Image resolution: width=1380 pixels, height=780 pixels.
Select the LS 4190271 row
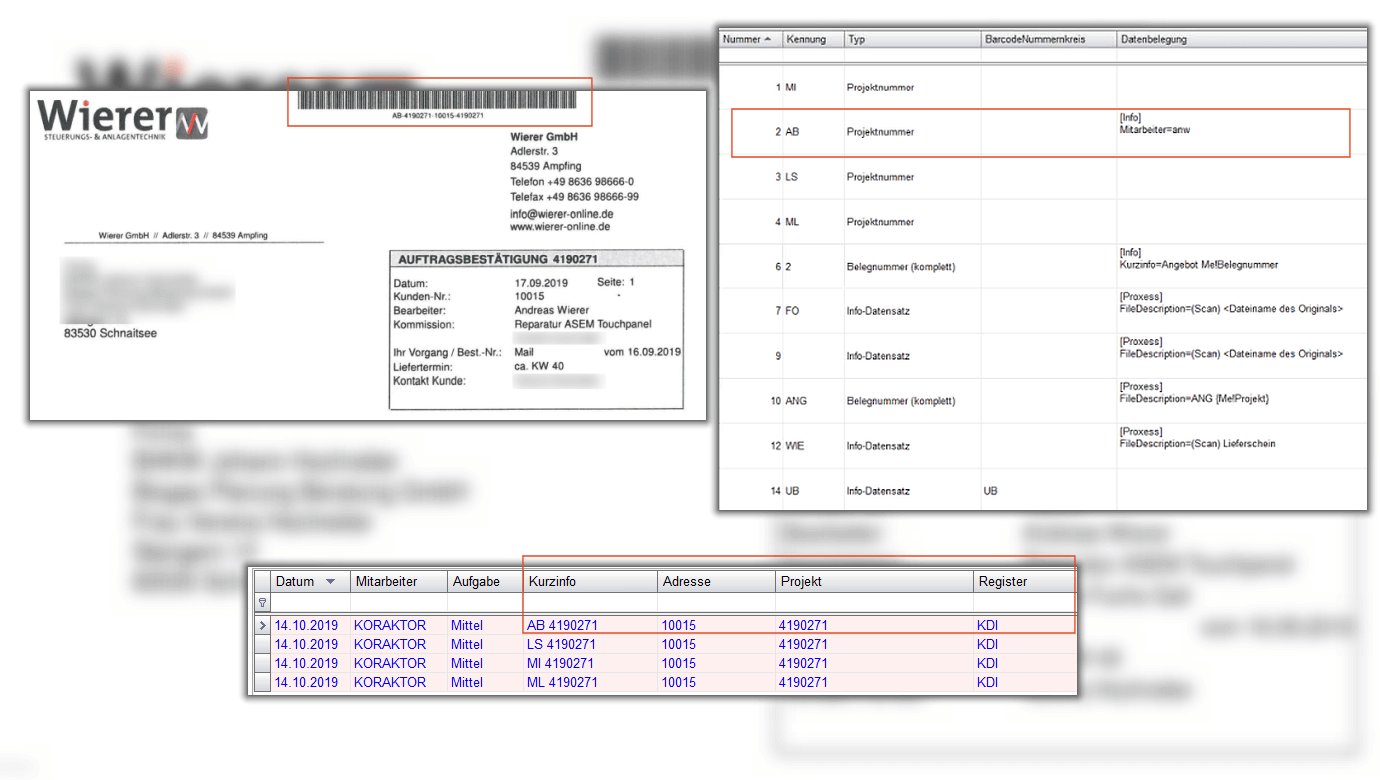point(561,644)
